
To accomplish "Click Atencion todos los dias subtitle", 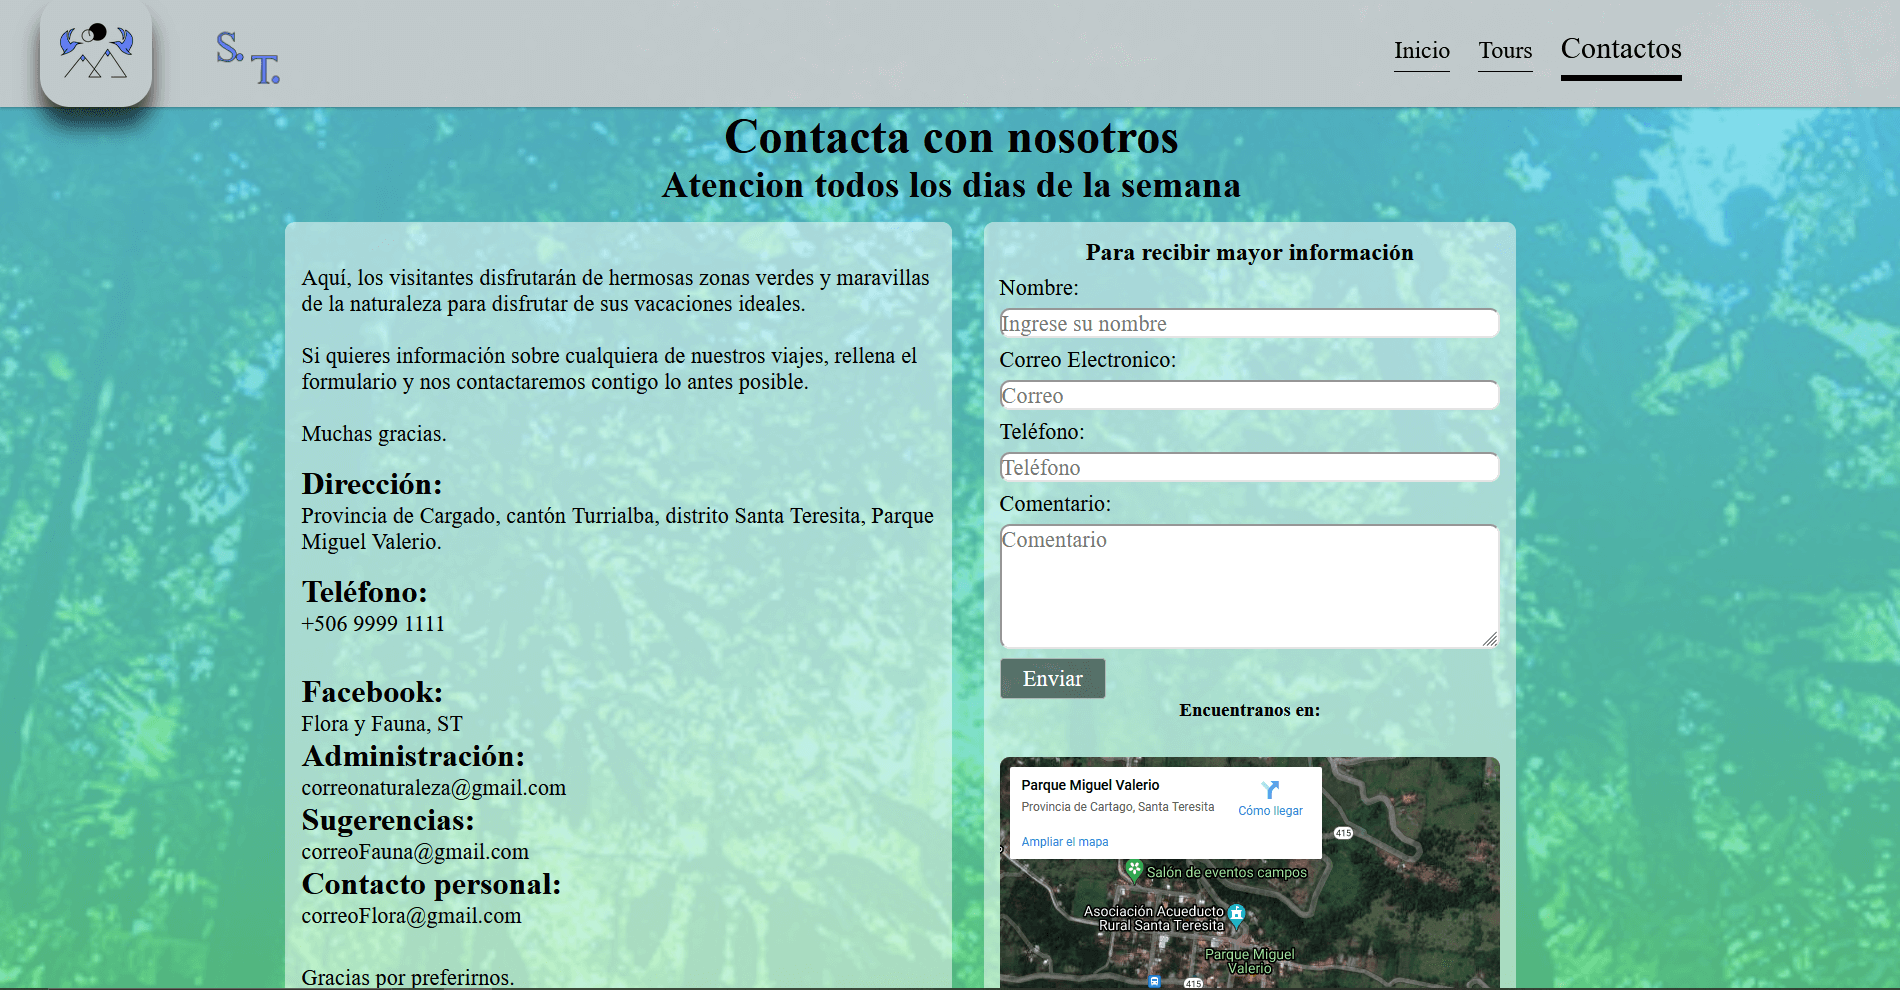I will 951,185.
